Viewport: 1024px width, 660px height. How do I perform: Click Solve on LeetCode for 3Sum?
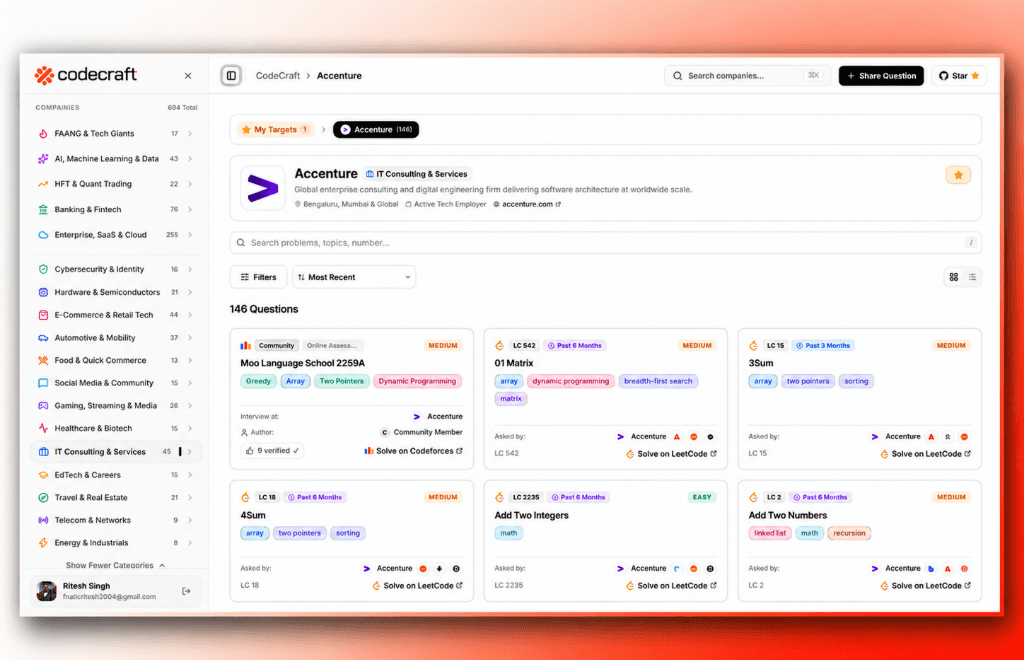pyautogui.click(x=925, y=454)
